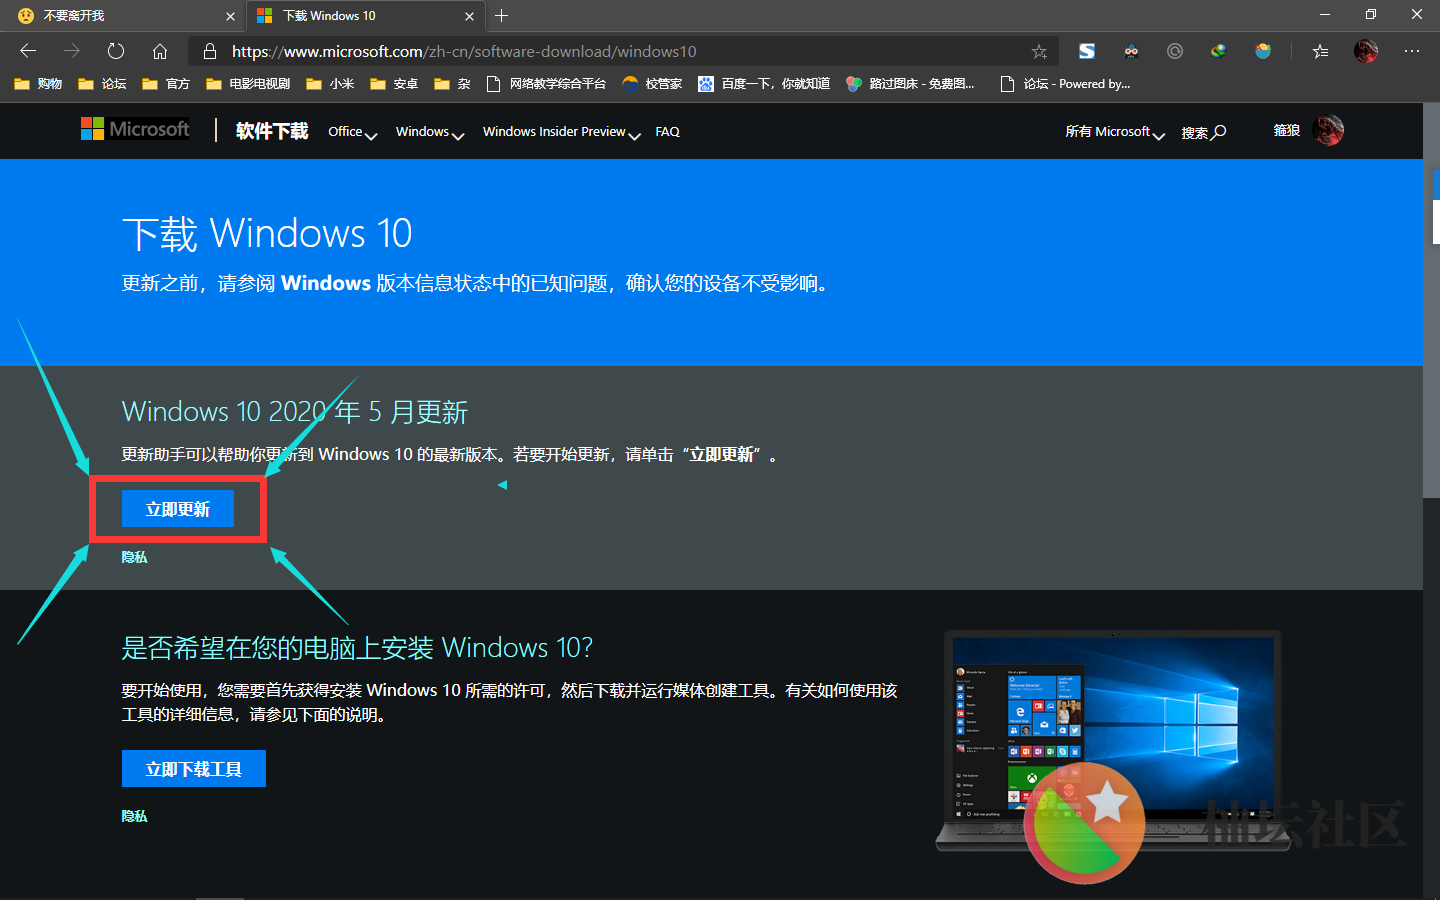Image resolution: width=1440 pixels, height=900 pixels.
Task: Open the 软件下载 home link
Action: [x=272, y=131]
